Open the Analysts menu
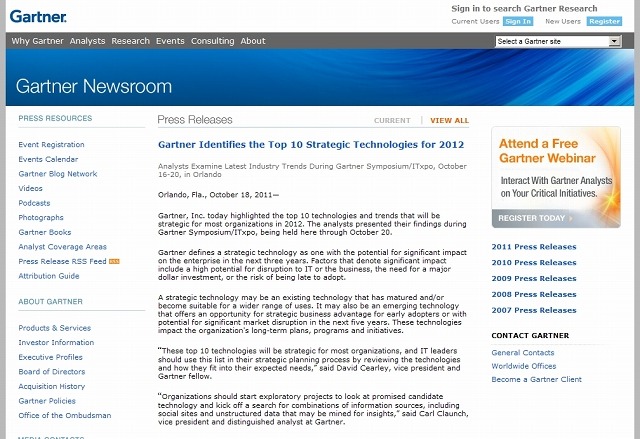The width and height of the screenshot is (640, 439). (x=87, y=41)
